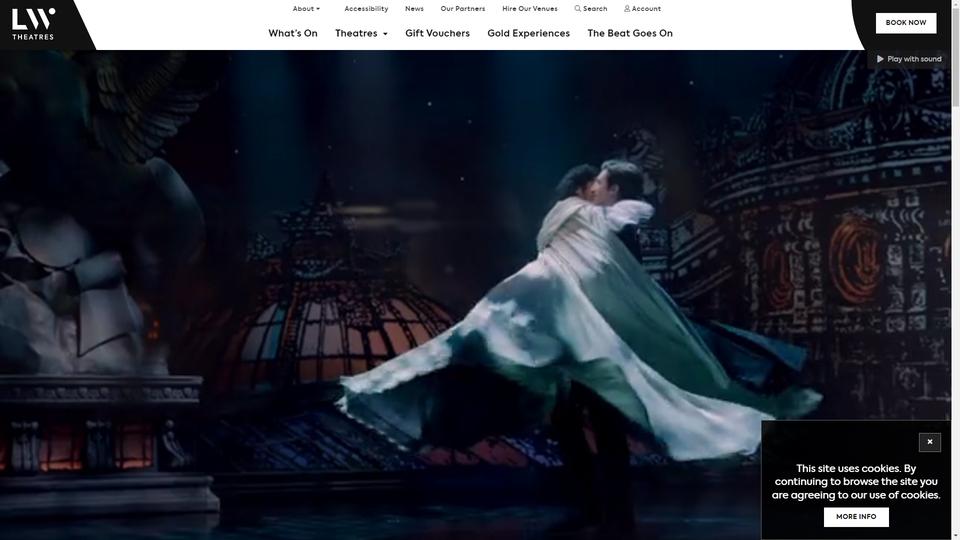The image size is (960, 540).
Task: Open the What's On menu item
Action: [293, 33]
